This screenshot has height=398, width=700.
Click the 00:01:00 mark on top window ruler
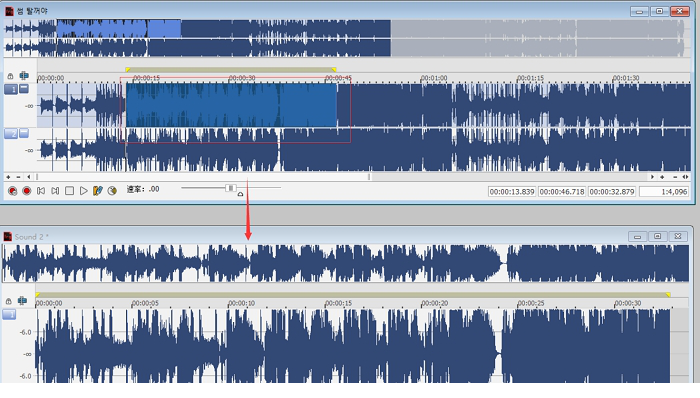coord(433,78)
